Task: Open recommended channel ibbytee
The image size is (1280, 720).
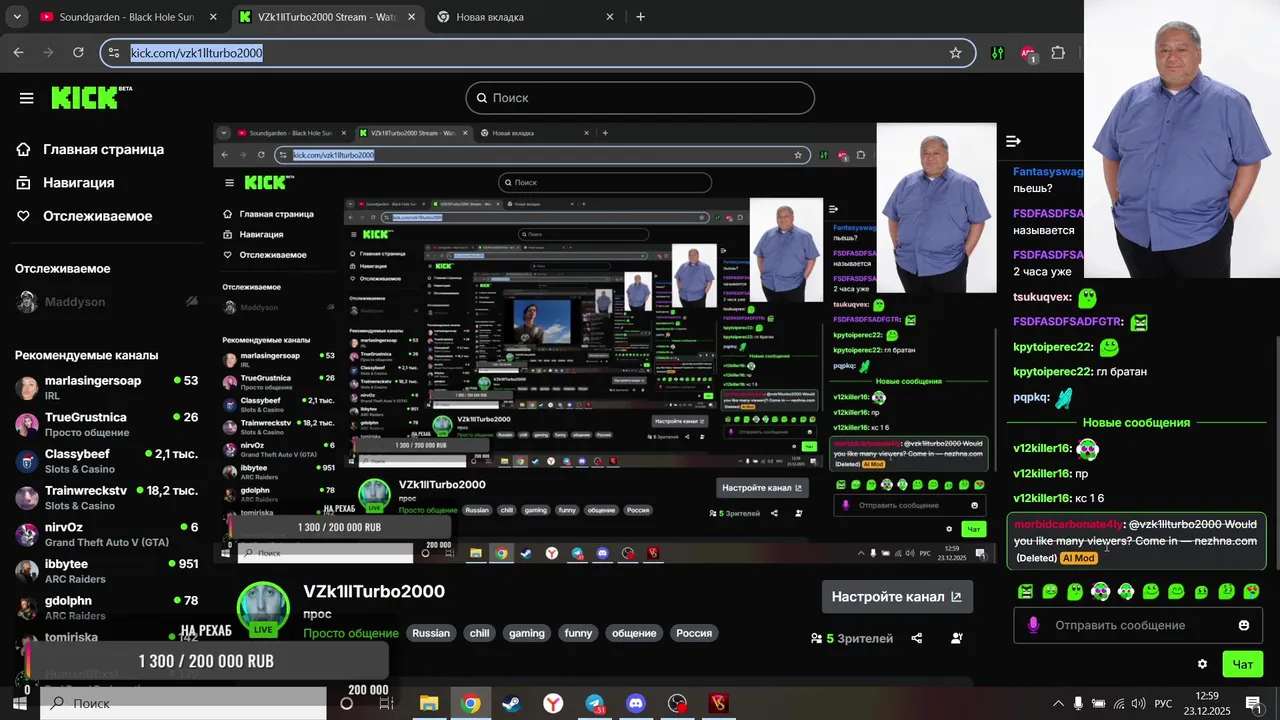Action: (x=106, y=571)
